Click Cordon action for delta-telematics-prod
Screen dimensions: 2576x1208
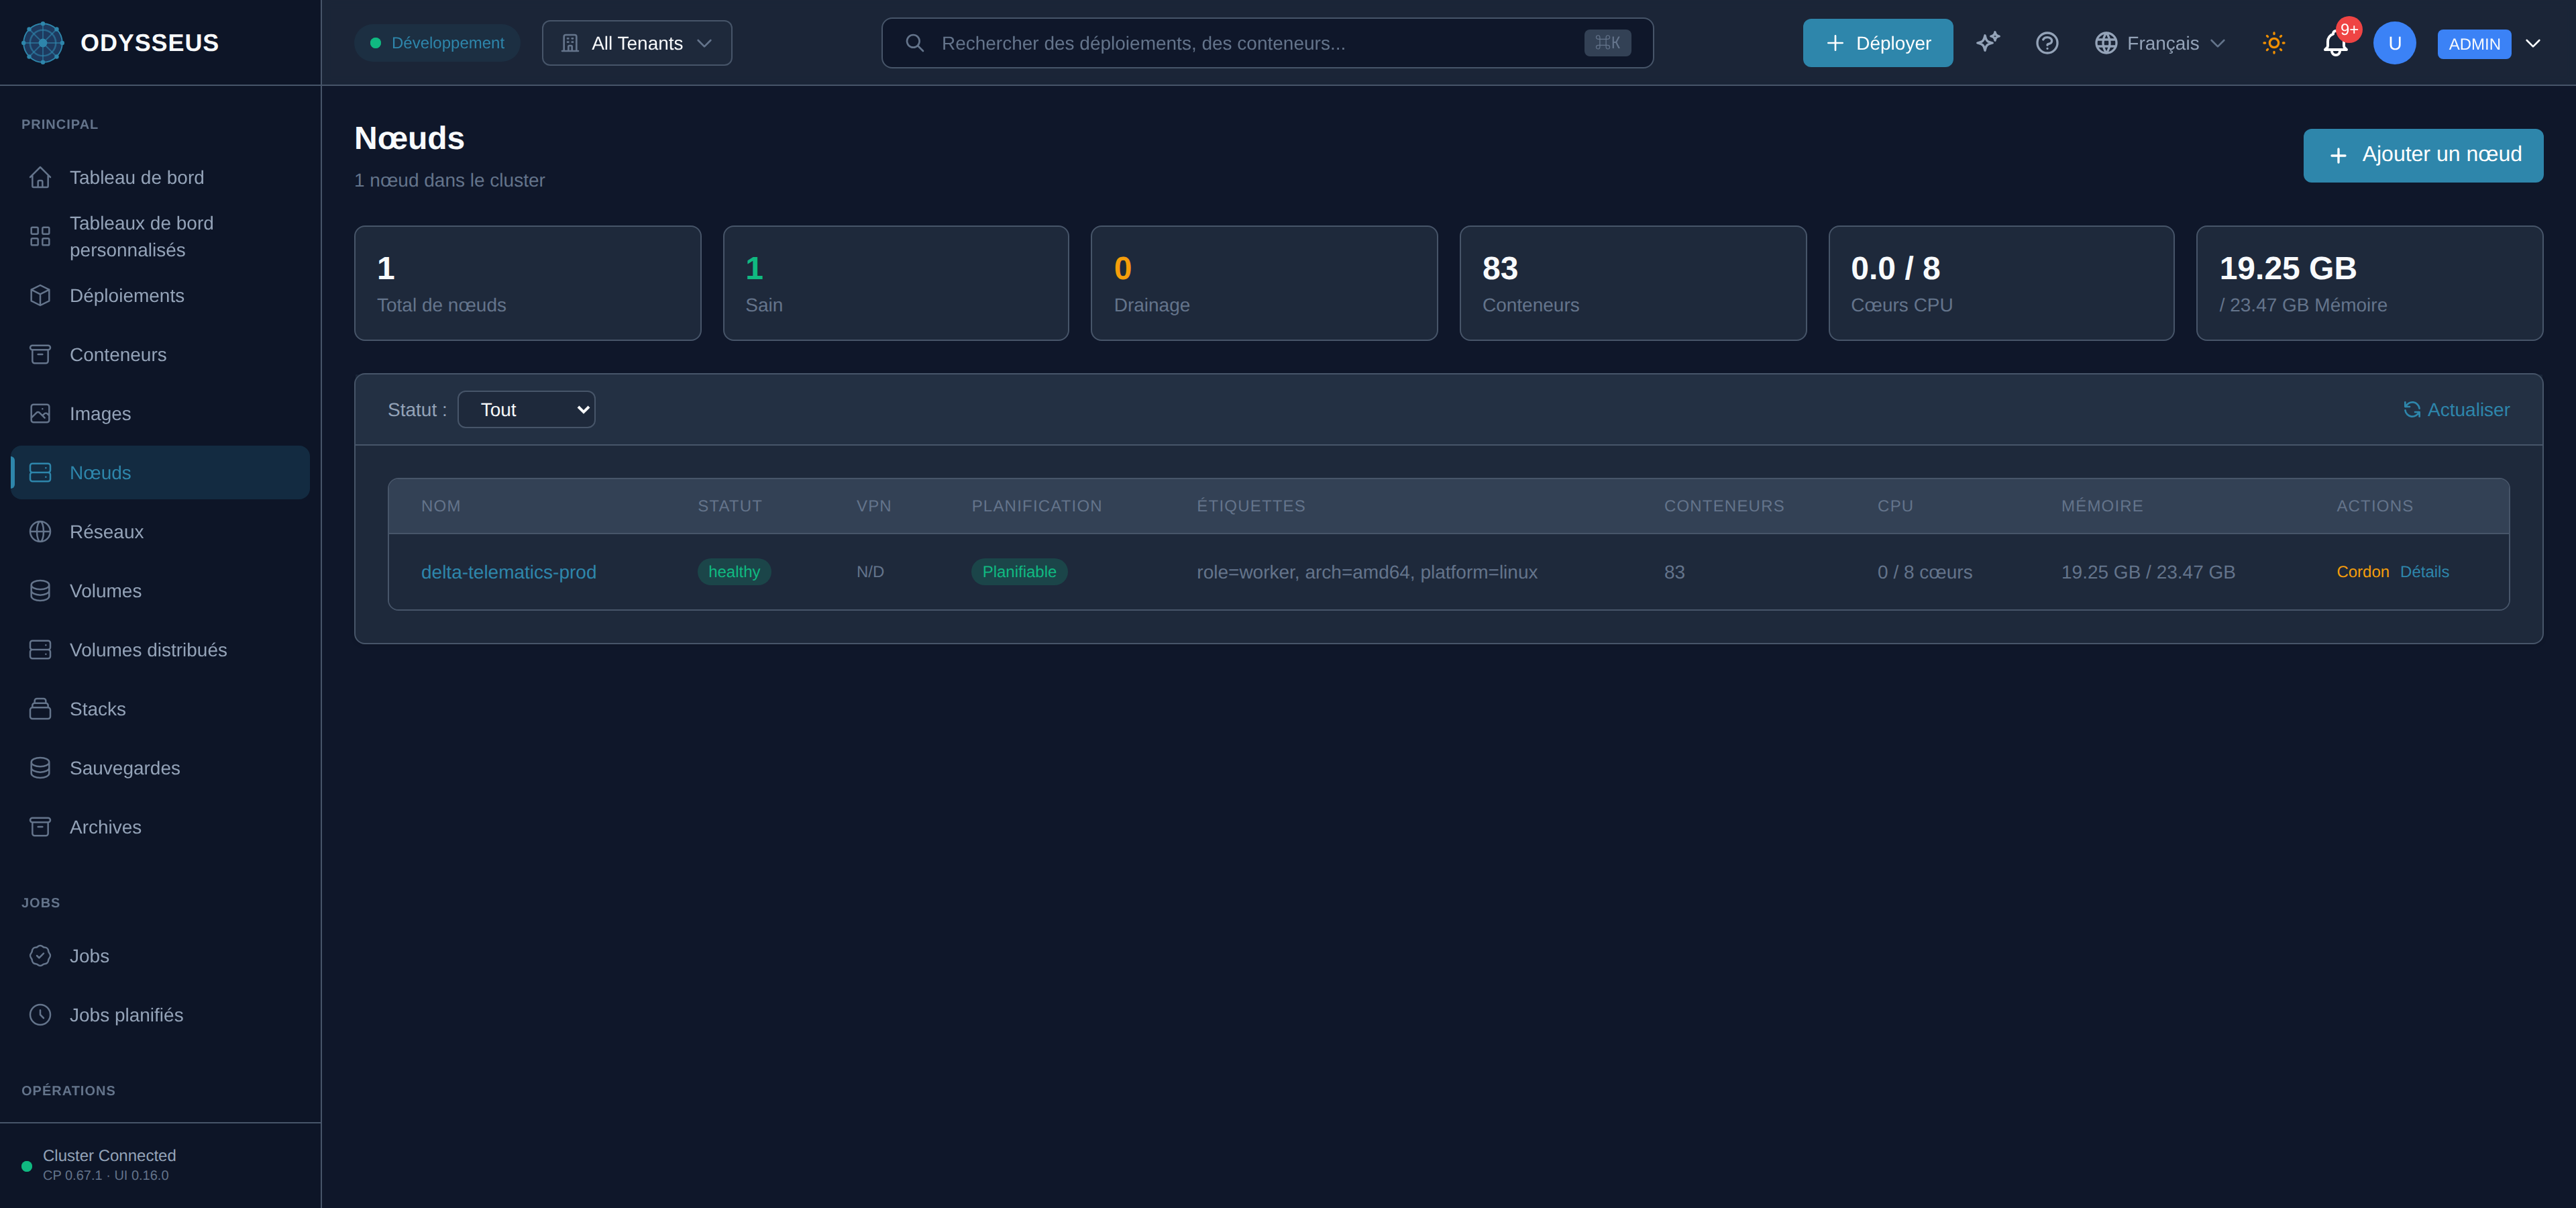click(x=2362, y=572)
